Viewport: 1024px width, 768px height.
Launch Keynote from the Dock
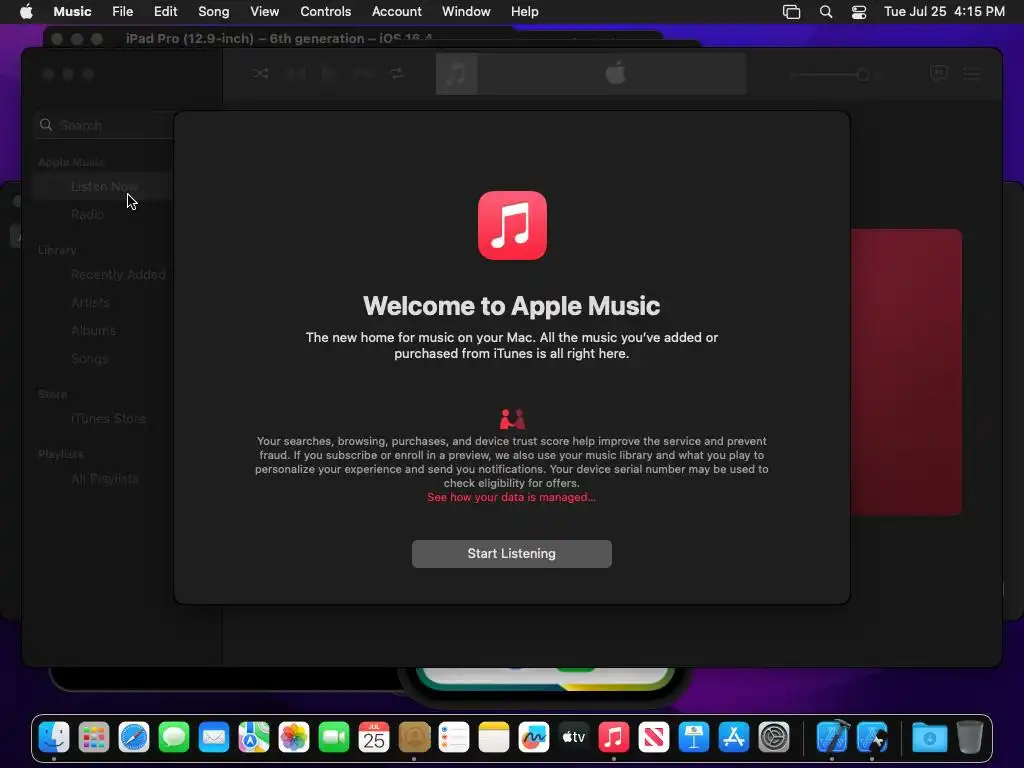[694, 738]
